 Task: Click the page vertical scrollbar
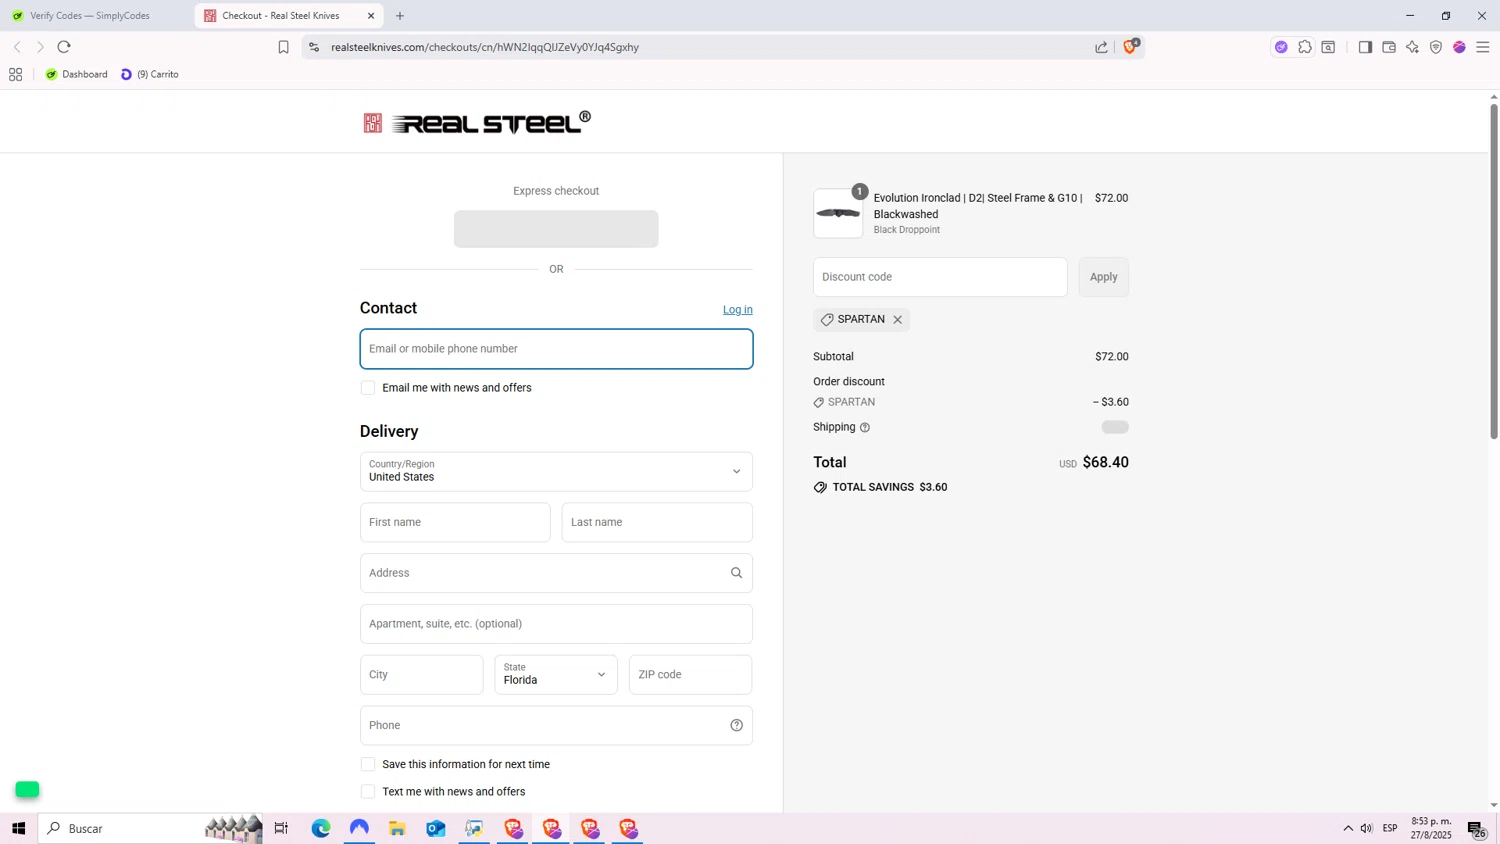(1493, 270)
